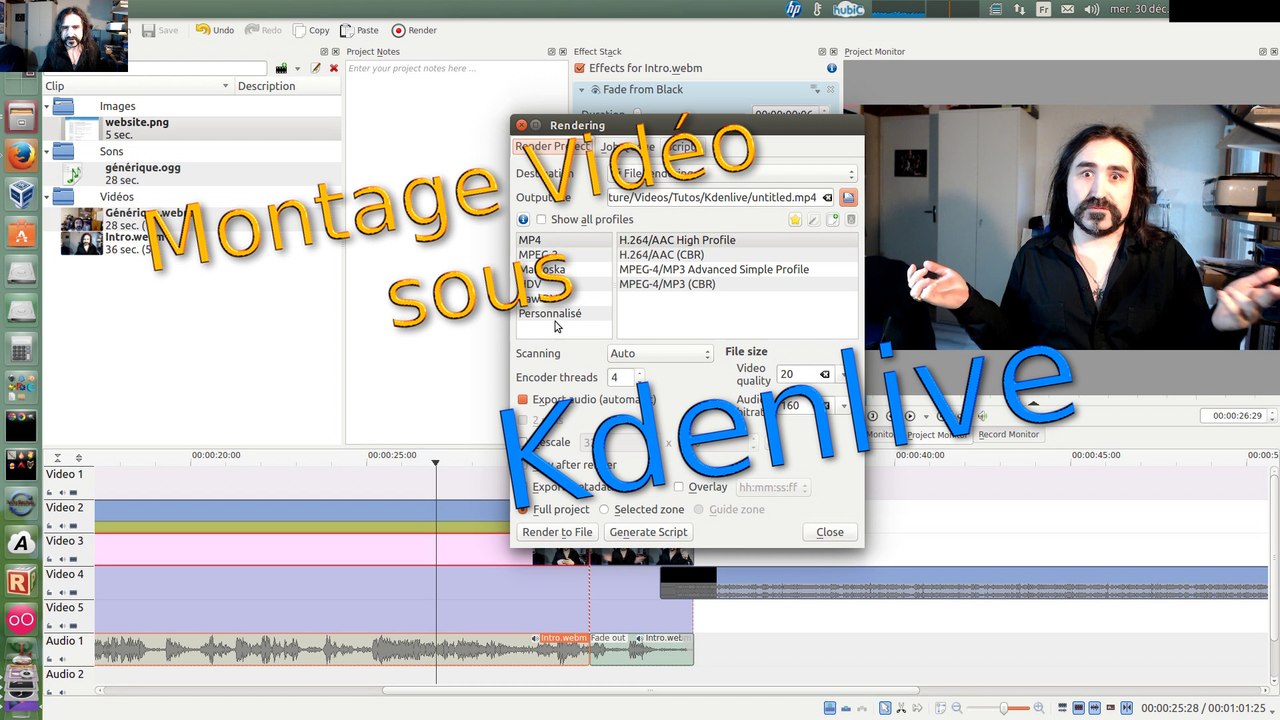The image size is (1280, 720).
Task: Click the fit zoom to project icon
Action: coord(939,708)
